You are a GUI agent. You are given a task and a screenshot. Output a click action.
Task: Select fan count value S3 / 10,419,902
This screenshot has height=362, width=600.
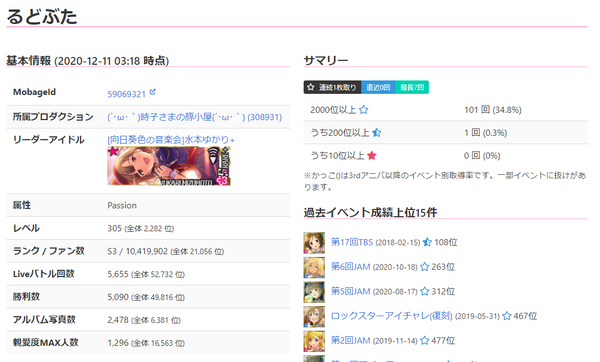[165, 251]
